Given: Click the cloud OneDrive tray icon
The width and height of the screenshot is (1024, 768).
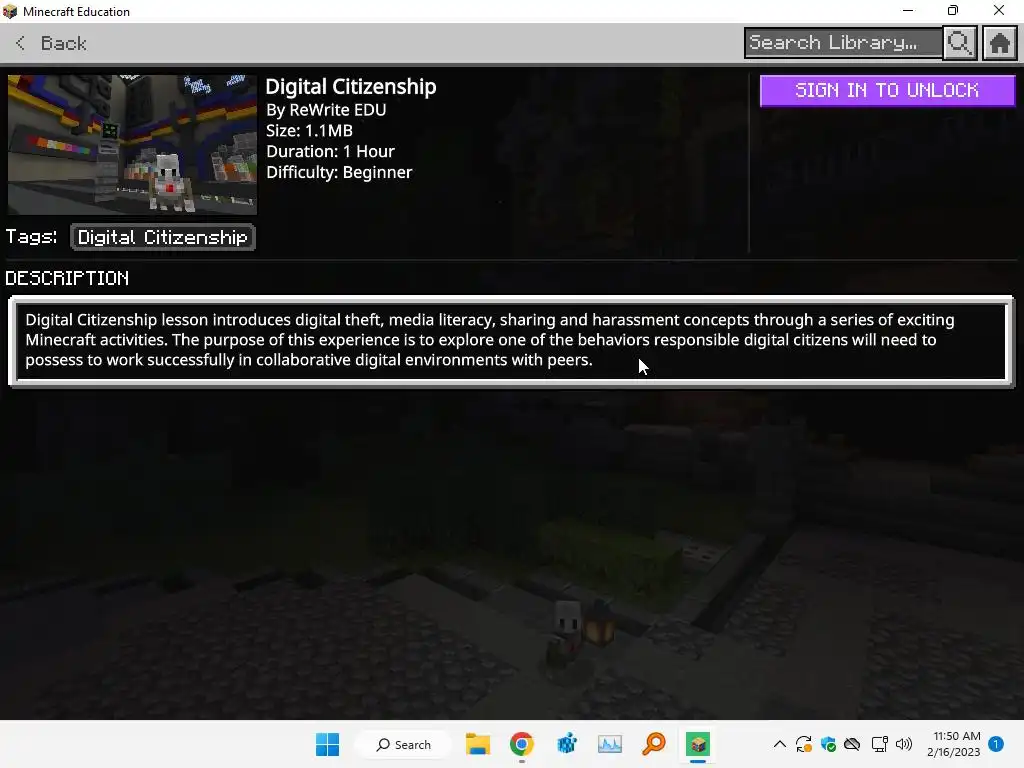Looking at the screenshot, I should point(852,744).
